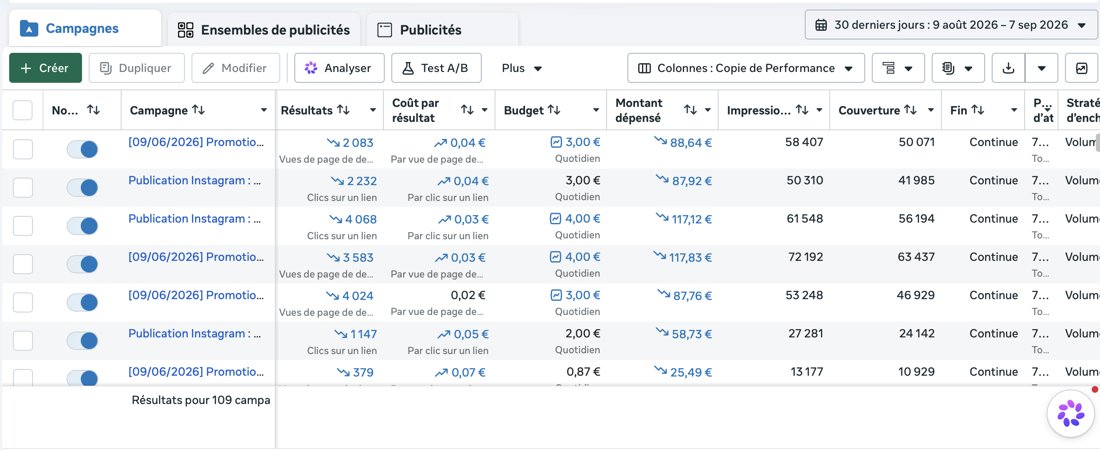Click the Modifier button

[235, 68]
